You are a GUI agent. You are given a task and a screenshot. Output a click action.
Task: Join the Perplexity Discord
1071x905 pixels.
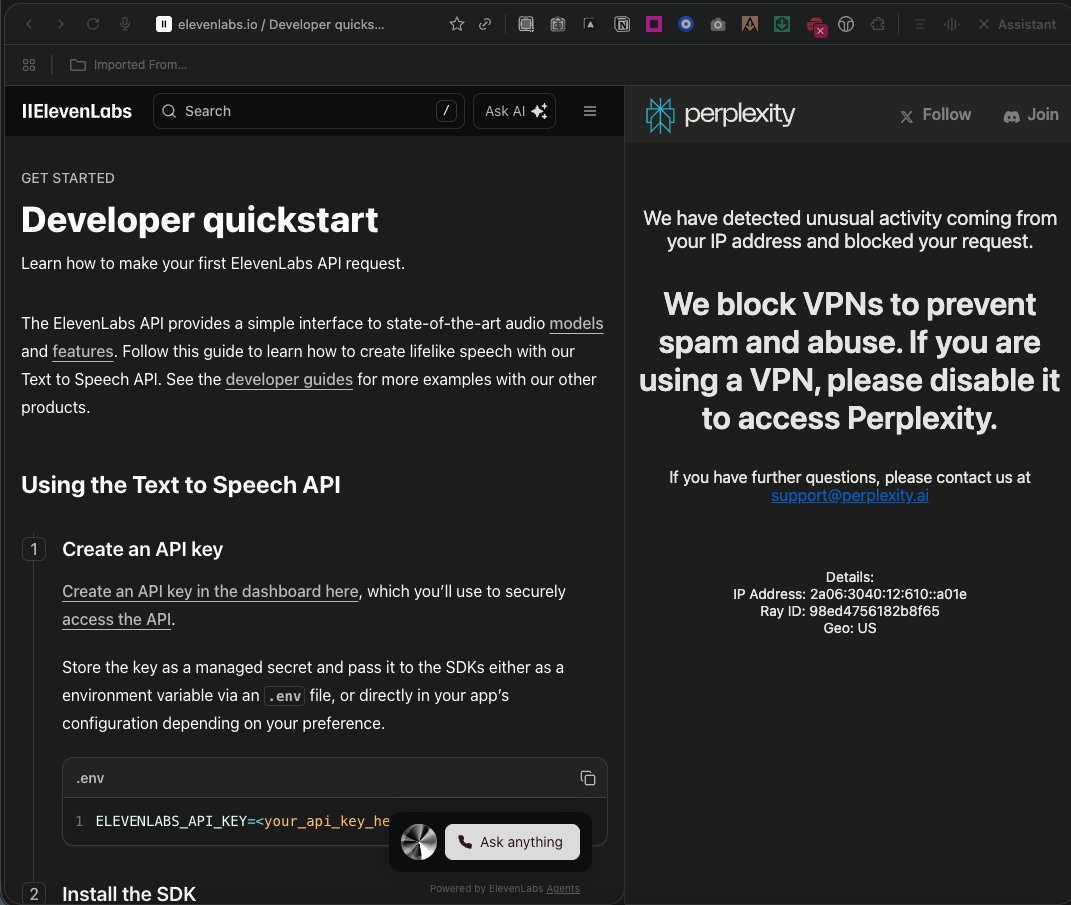(x=1031, y=115)
